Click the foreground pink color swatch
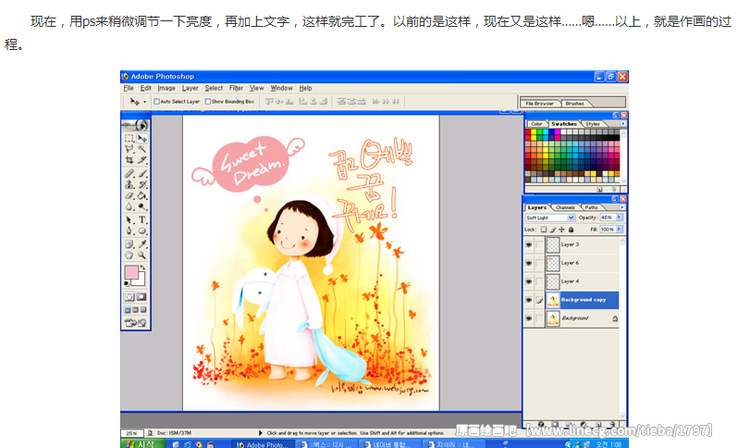 [131, 272]
